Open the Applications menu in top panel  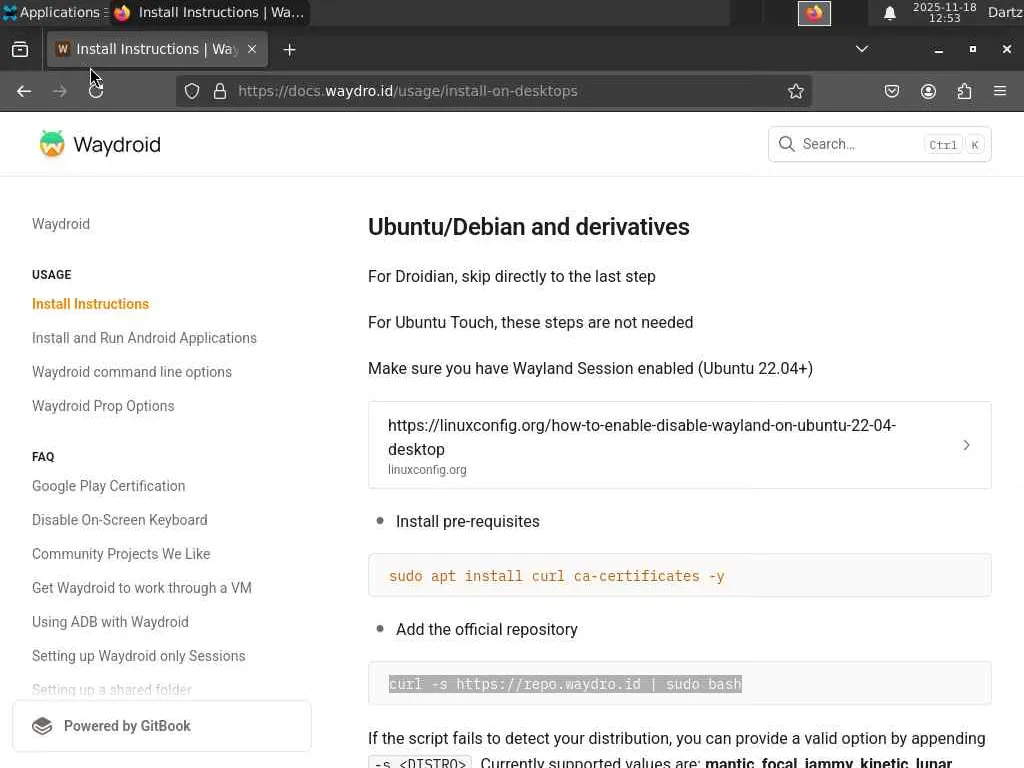51,13
